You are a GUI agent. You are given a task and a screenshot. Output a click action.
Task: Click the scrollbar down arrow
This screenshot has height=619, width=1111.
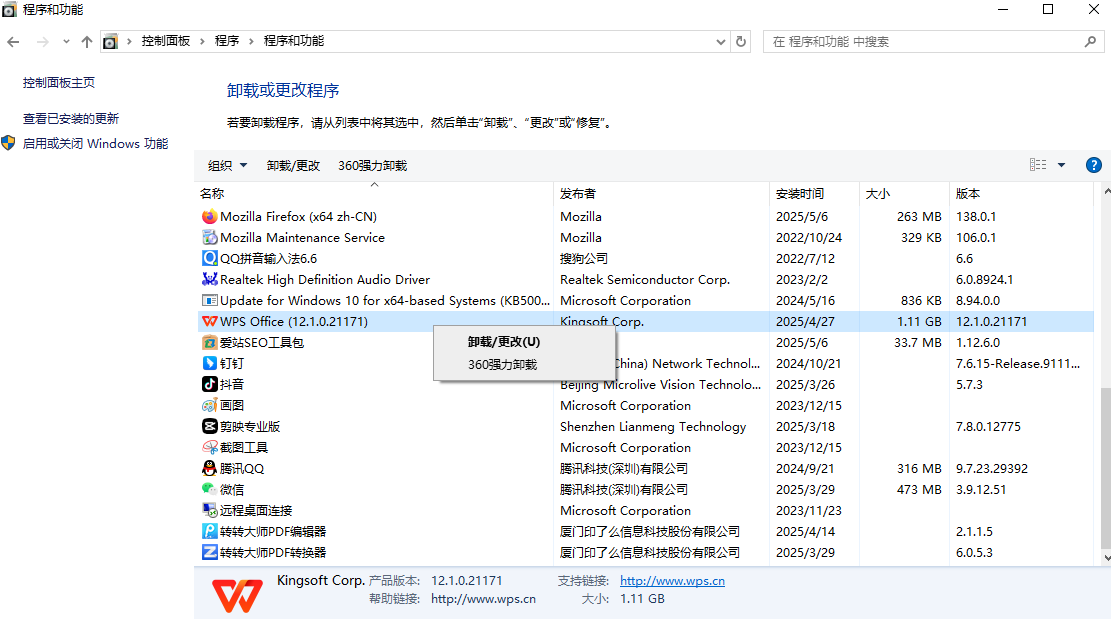point(1106,558)
